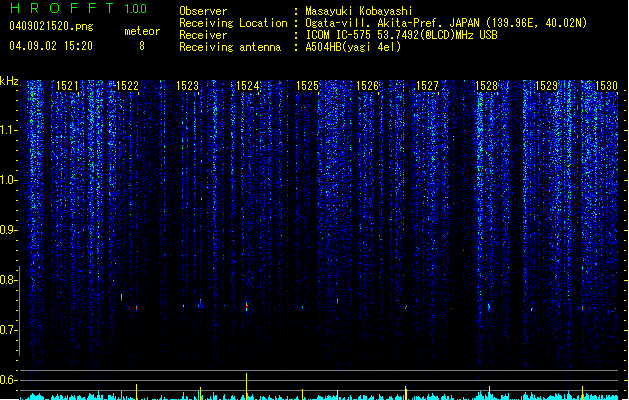Click the 1526 time marker
Image resolution: width=629 pixels, height=400 pixels.
pyautogui.click(x=367, y=86)
